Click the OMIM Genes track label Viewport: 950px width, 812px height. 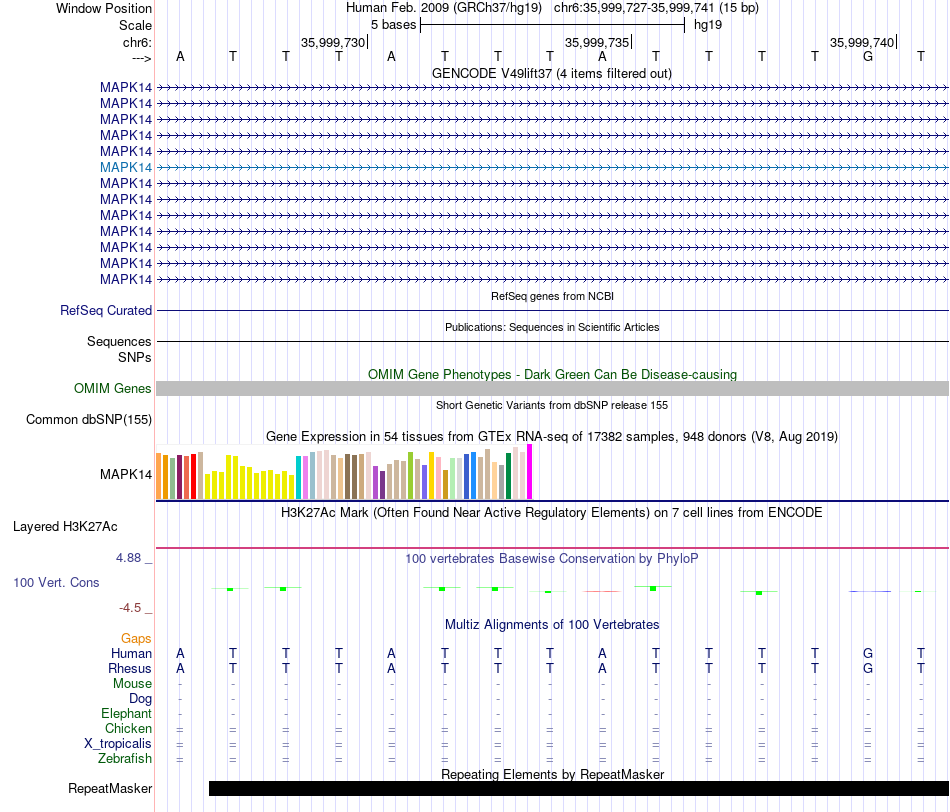coord(113,388)
